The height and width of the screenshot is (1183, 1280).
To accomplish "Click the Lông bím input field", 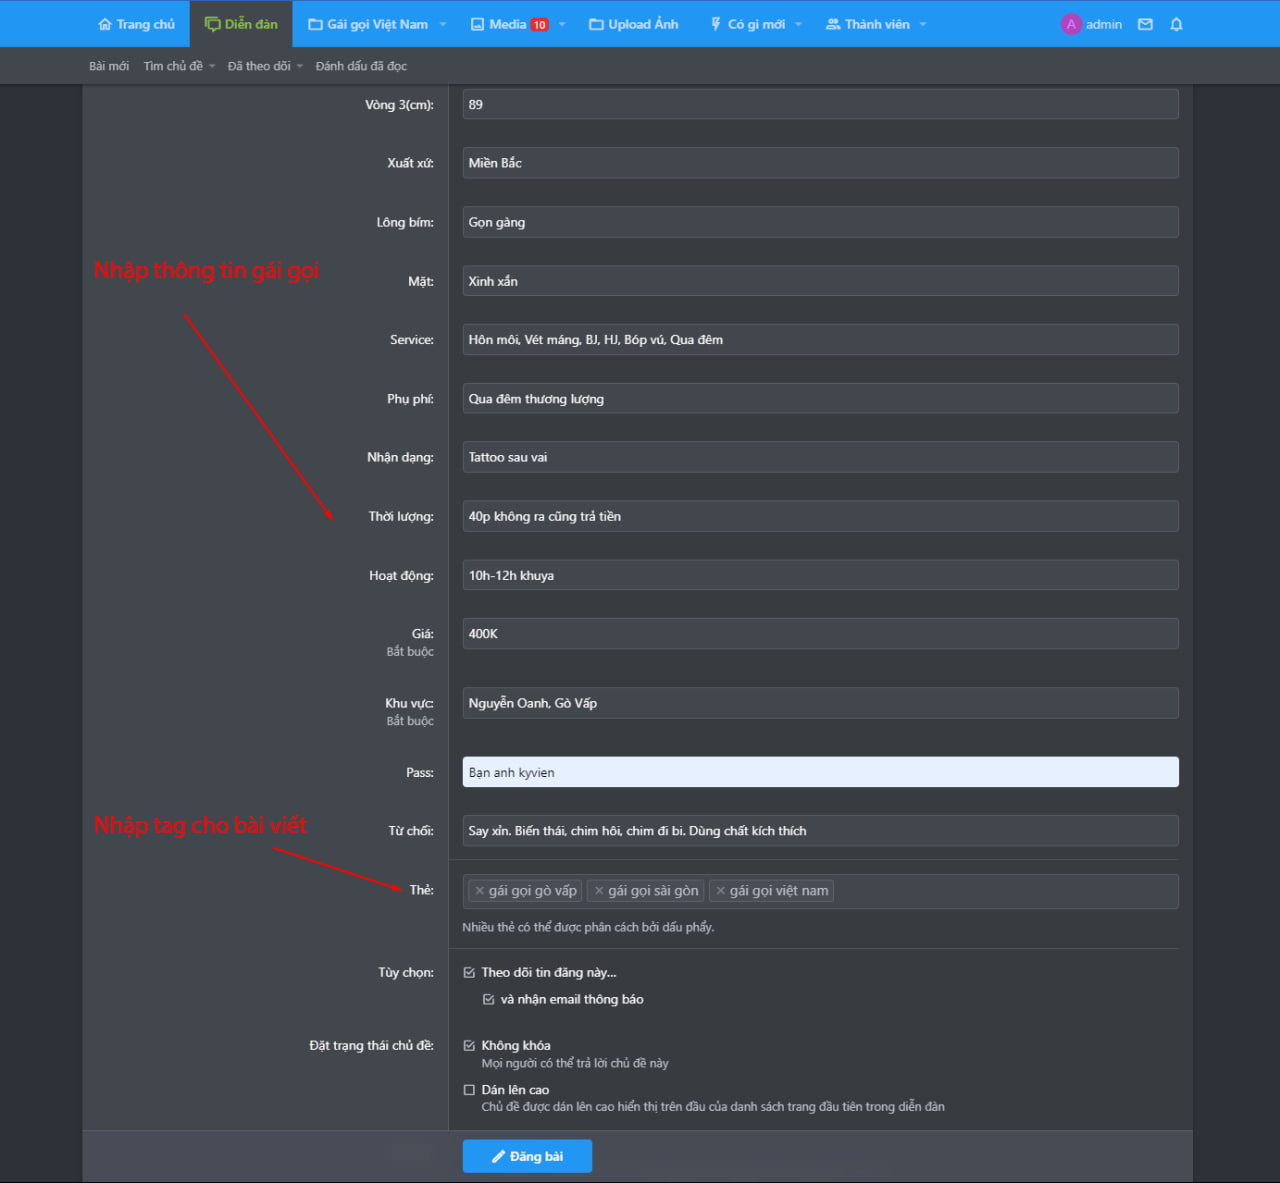I will coord(820,222).
